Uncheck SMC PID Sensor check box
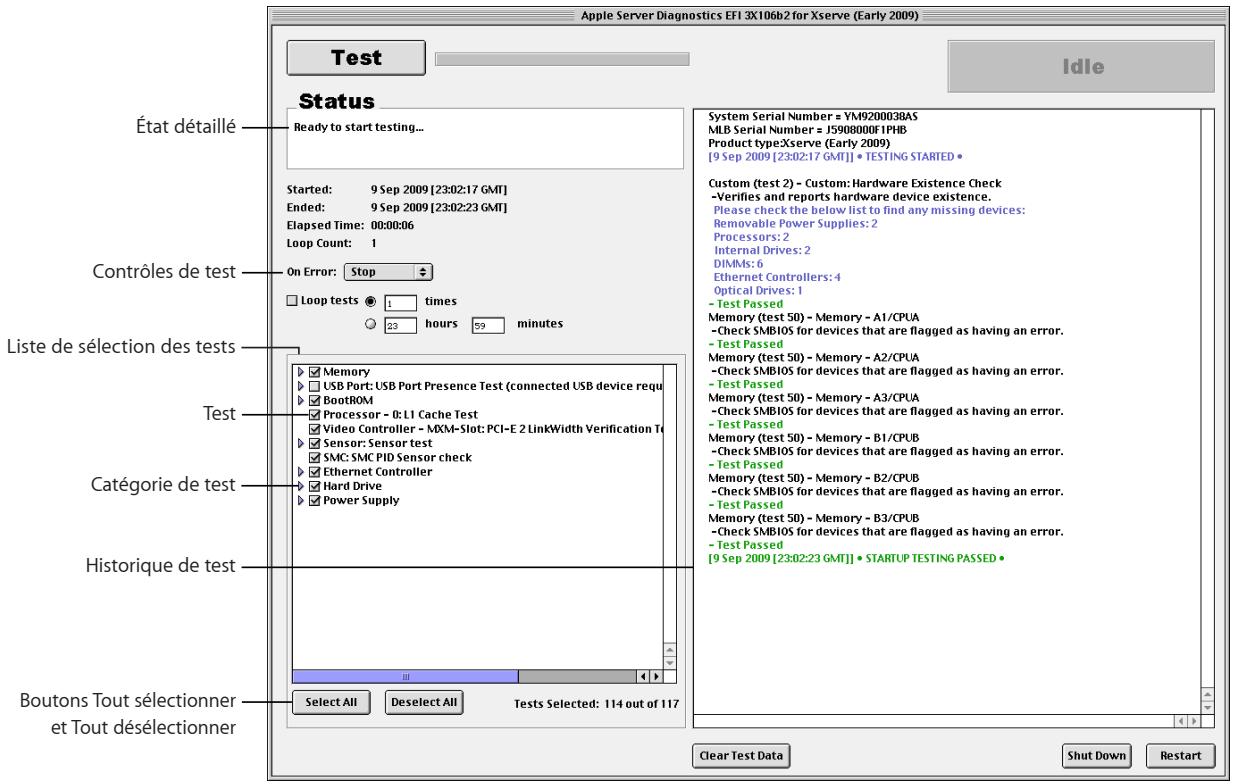The image size is (1234, 784). pyautogui.click(x=316, y=457)
